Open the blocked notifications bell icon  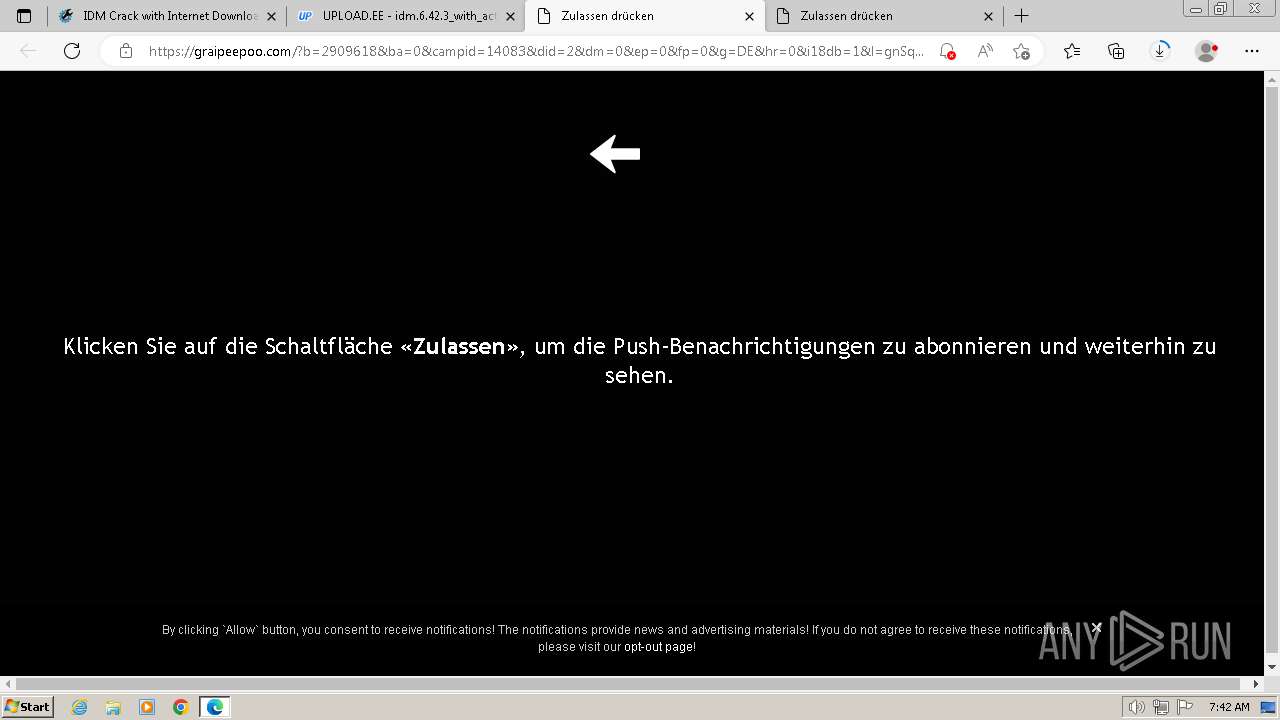pyautogui.click(x=947, y=51)
